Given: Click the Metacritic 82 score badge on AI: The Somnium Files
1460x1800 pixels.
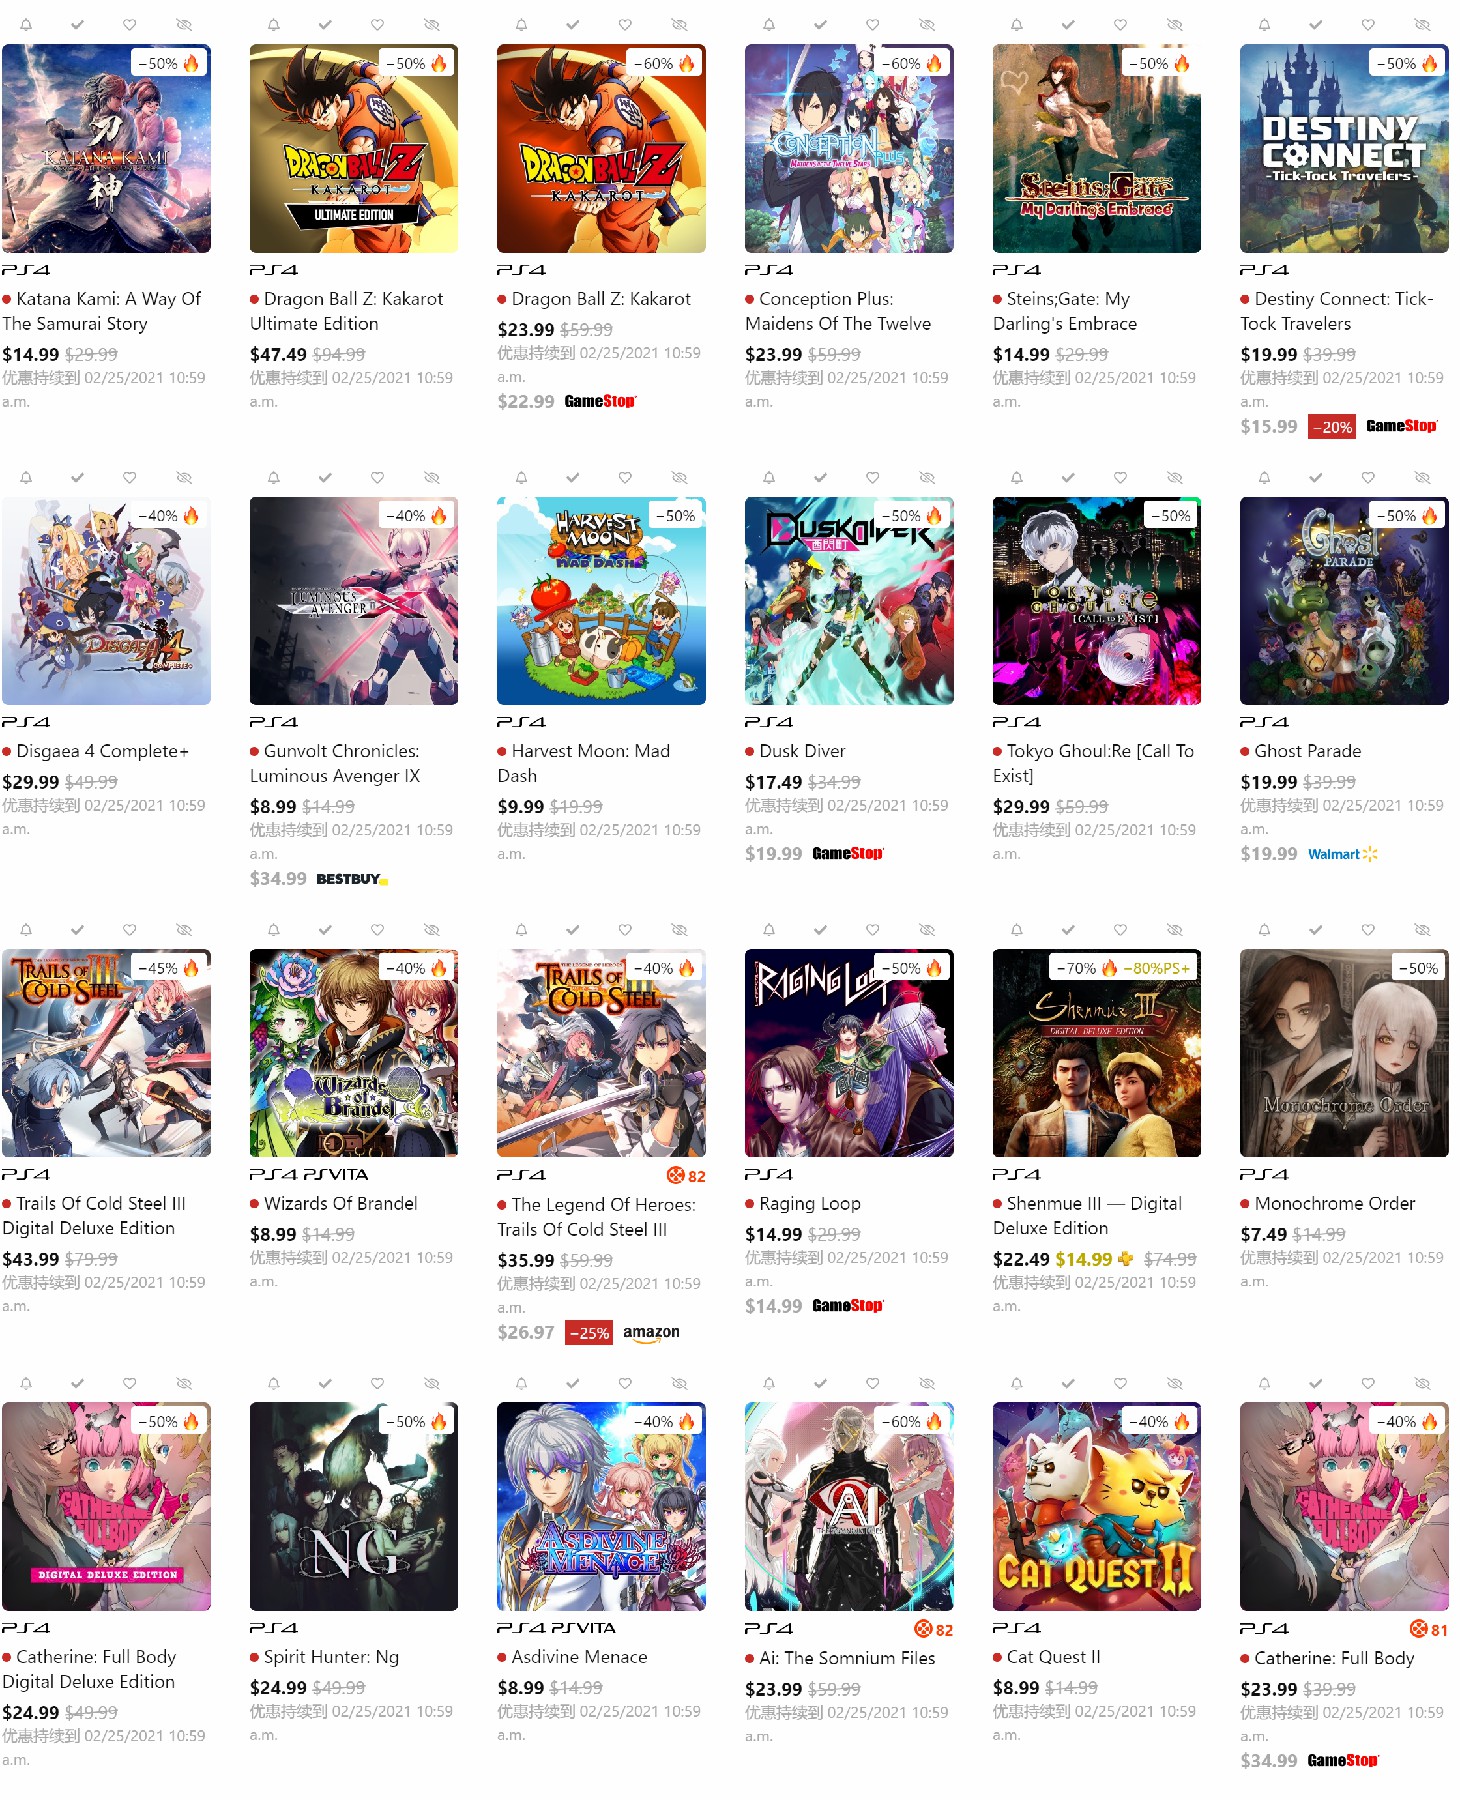Looking at the screenshot, I should (934, 1629).
